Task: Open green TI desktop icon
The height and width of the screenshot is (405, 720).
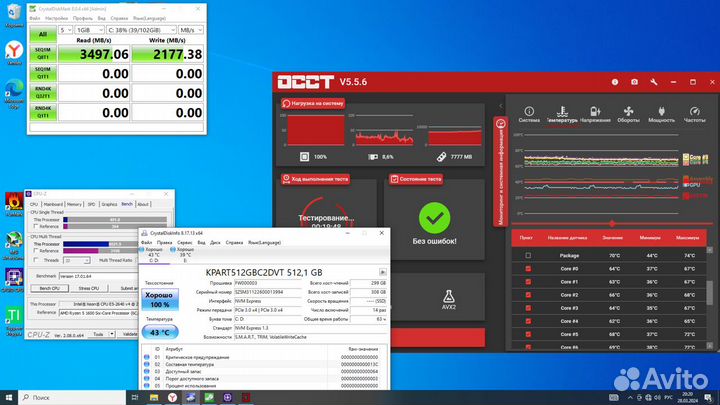Action: click(14, 315)
